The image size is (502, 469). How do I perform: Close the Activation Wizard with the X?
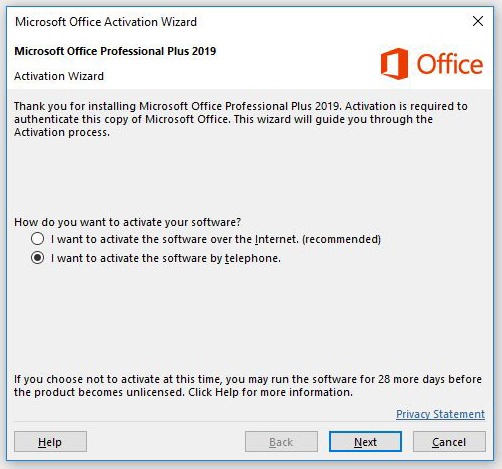coord(478,21)
